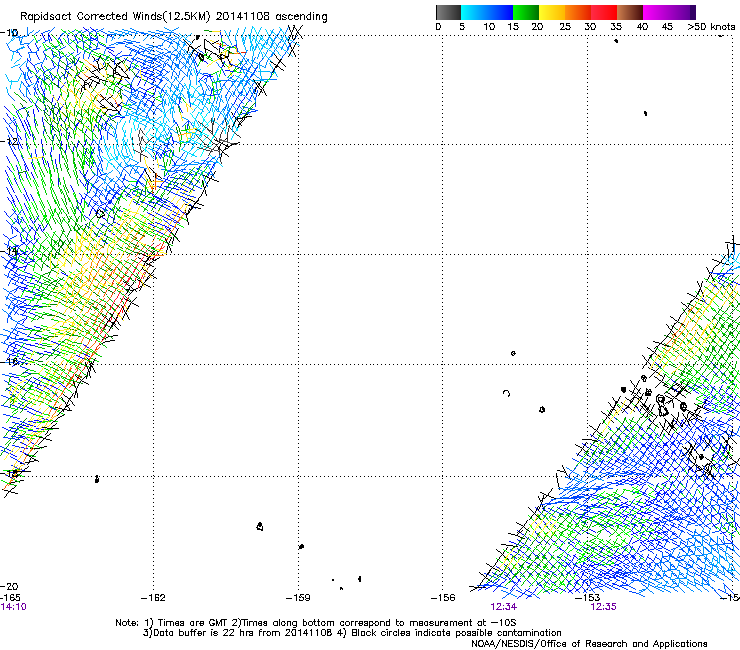Click the 'Data buffer is 22 hrs' note line

click(352, 633)
